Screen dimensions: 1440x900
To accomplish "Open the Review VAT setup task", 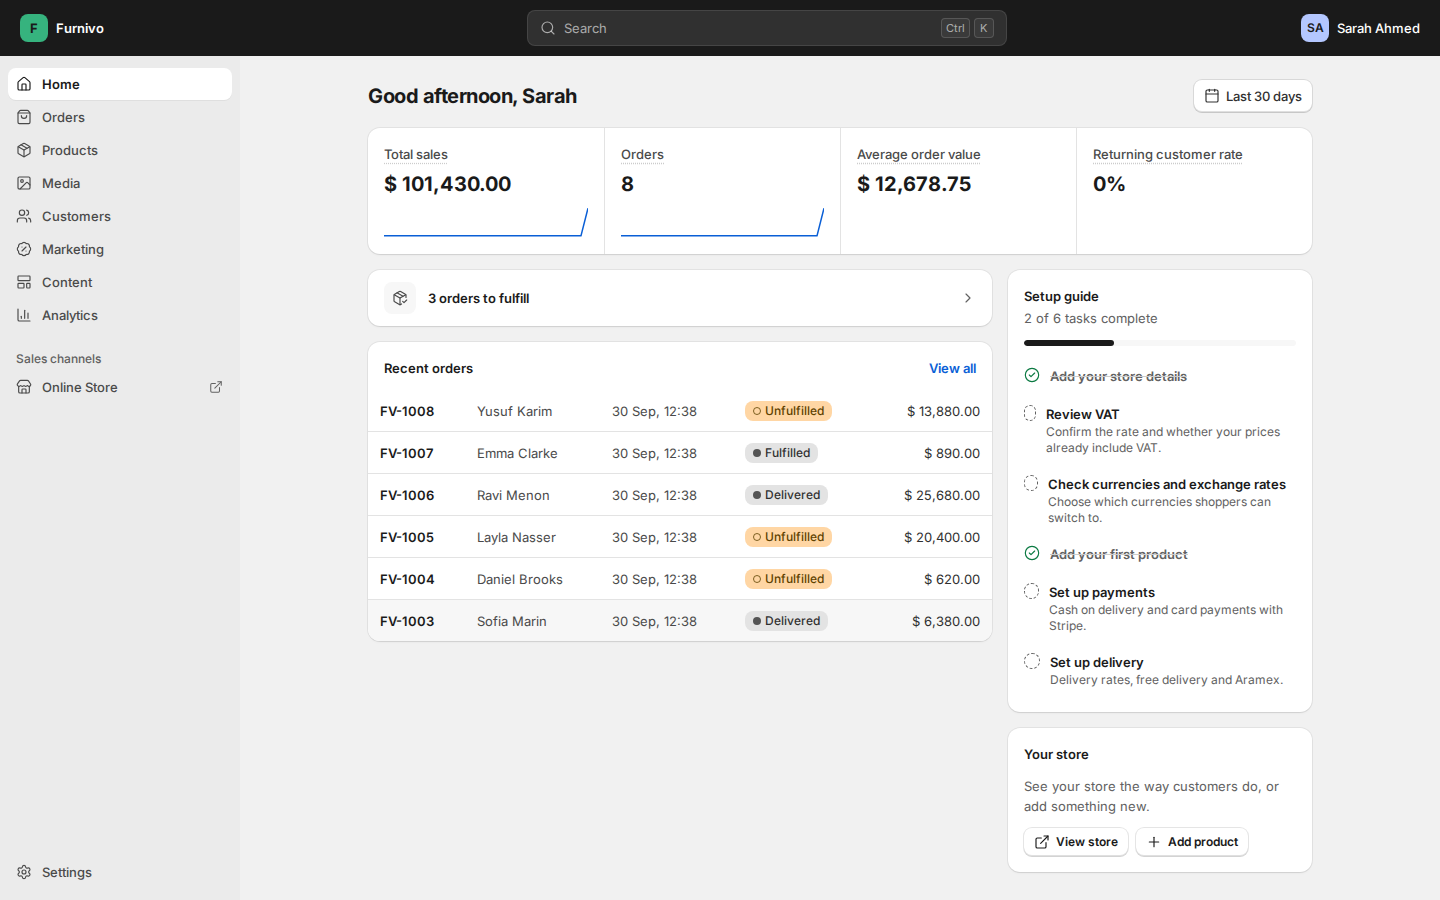I will [1160, 430].
